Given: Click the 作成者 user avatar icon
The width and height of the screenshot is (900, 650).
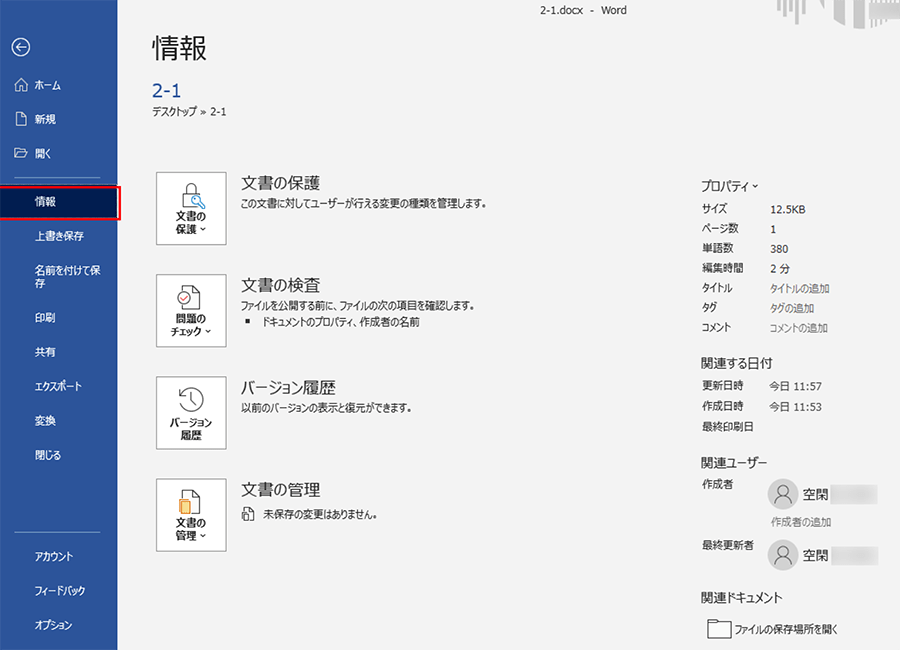Looking at the screenshot, I should (782, 494).
